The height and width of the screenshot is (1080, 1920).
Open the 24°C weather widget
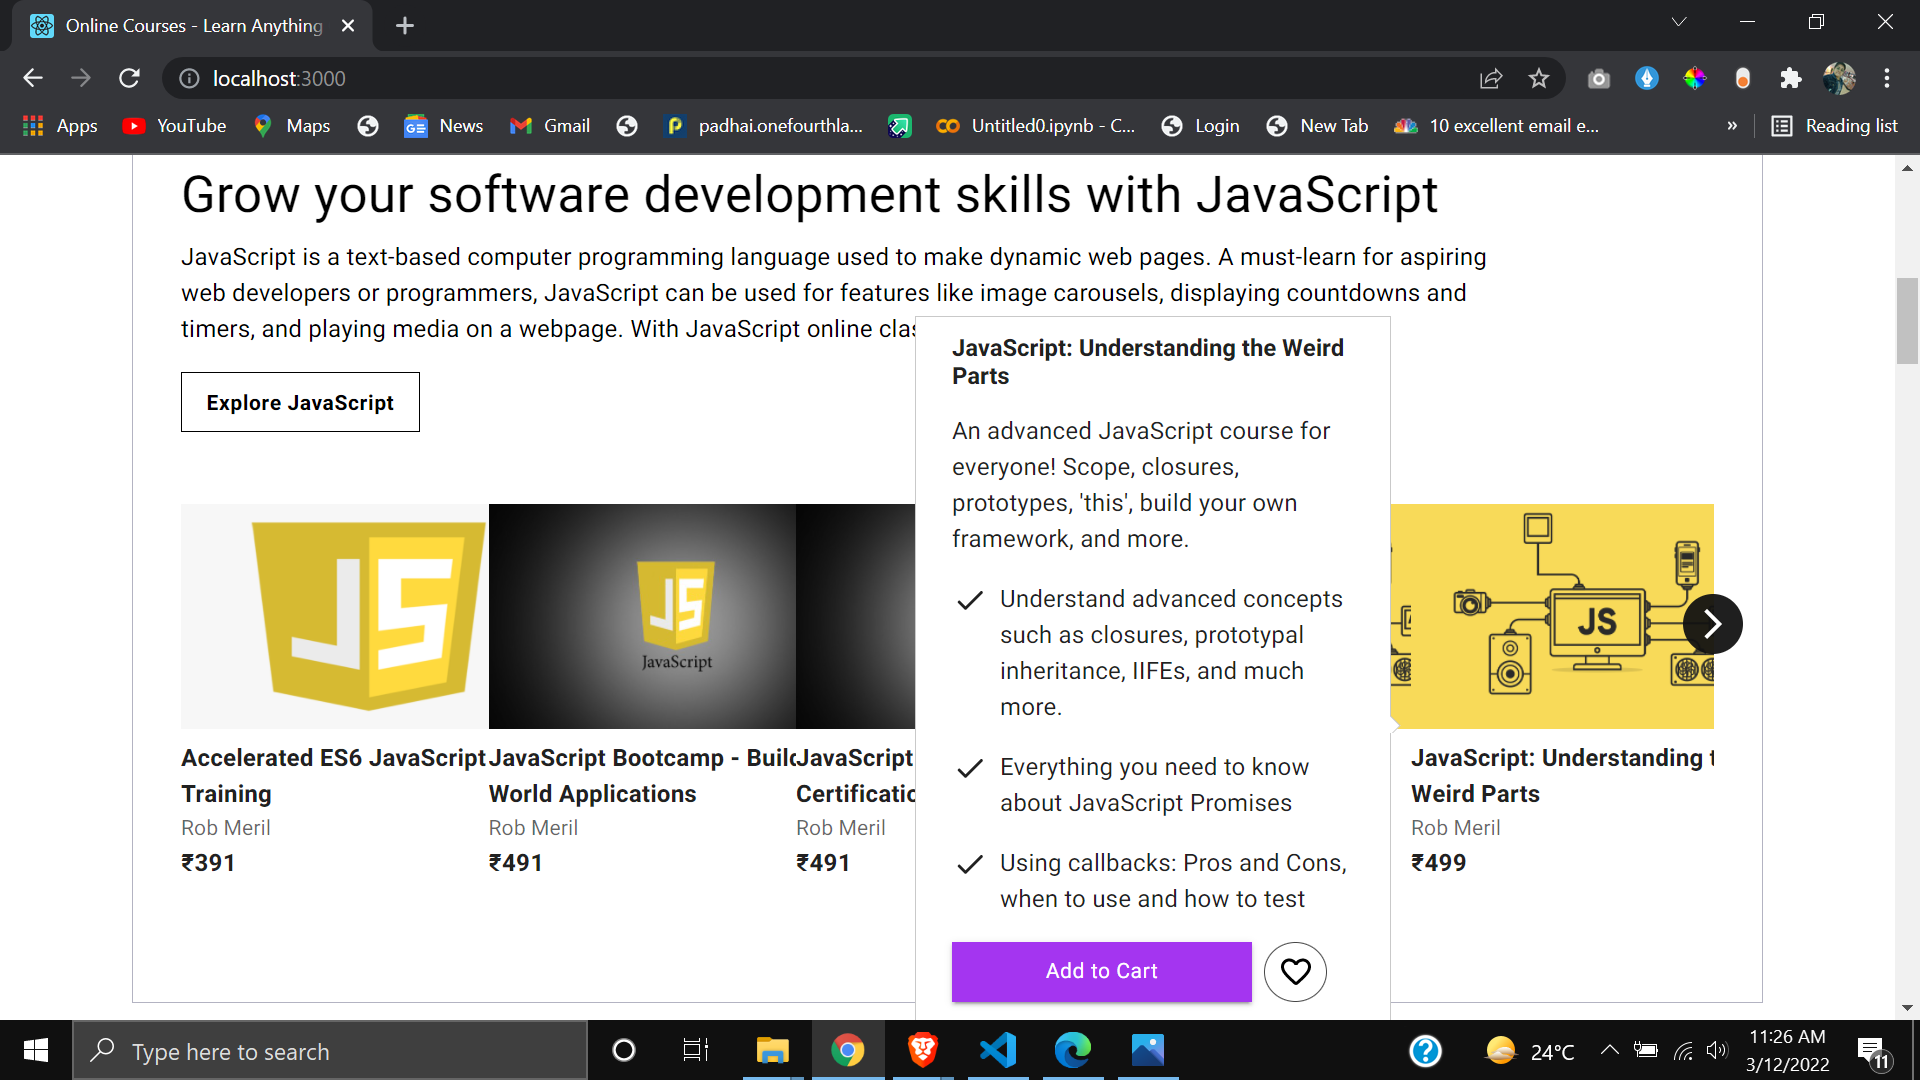1530,1051
